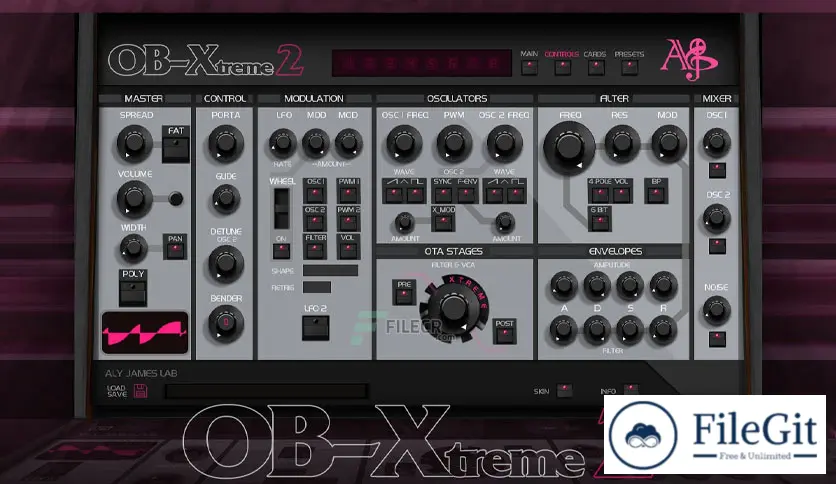Click the AJ logo in the header
Image resolution: width=836 pixels, height=484 pixels.
tap(689, 59)
